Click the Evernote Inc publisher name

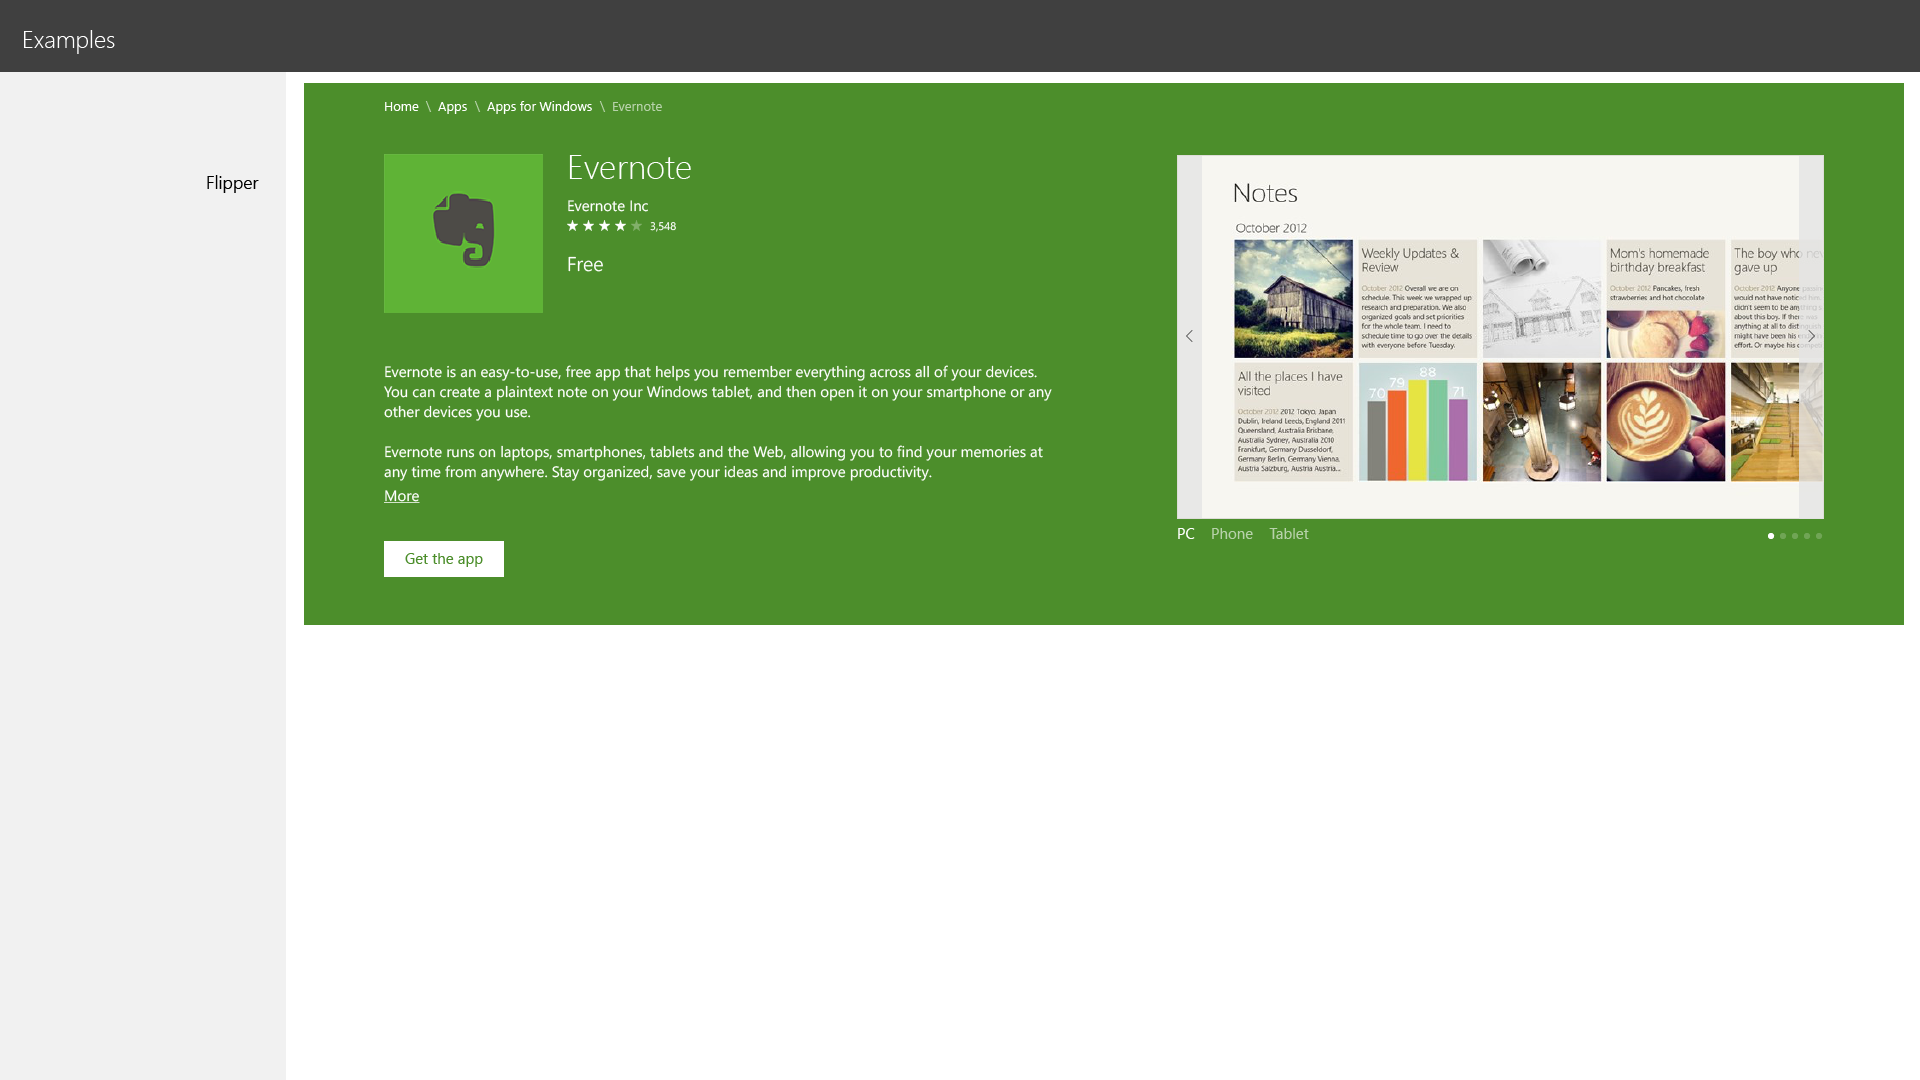[608, 206]
